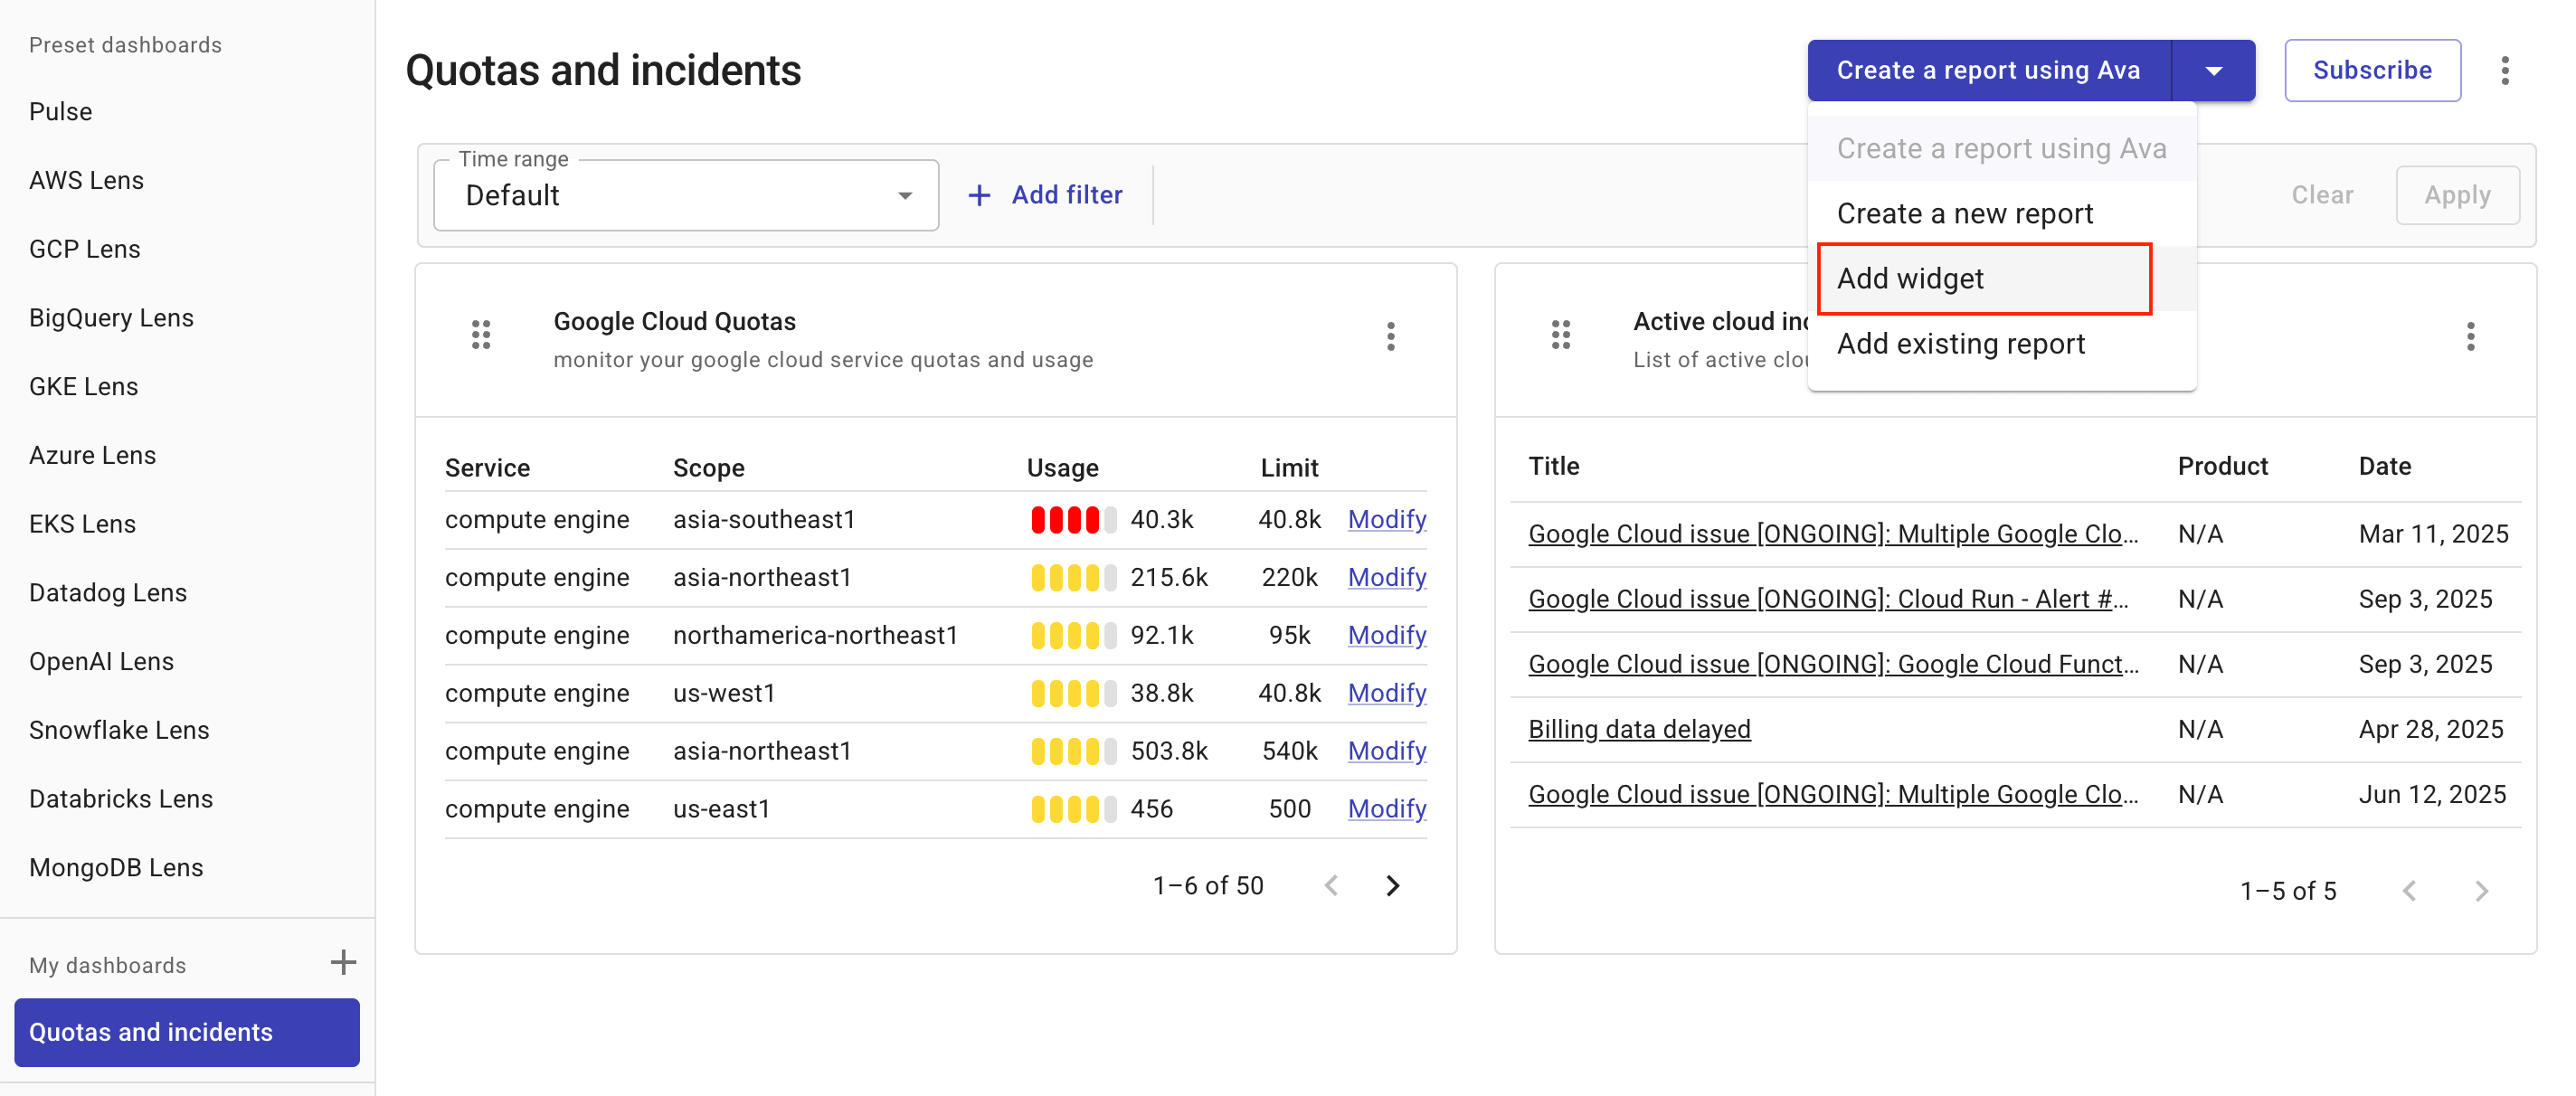Click the Add filter button
The width and height of the screenshot is (2576, 1096).
(1045, 195)
